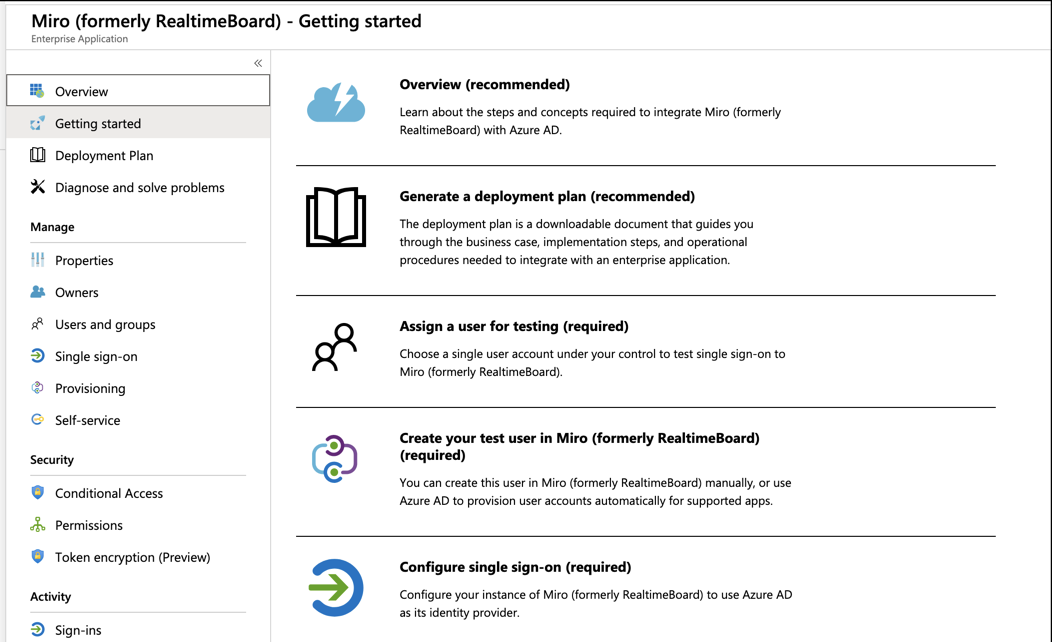The image size is (1052, 642).
Task: Click the Getting started rocket icon
Action: (37, 123)
